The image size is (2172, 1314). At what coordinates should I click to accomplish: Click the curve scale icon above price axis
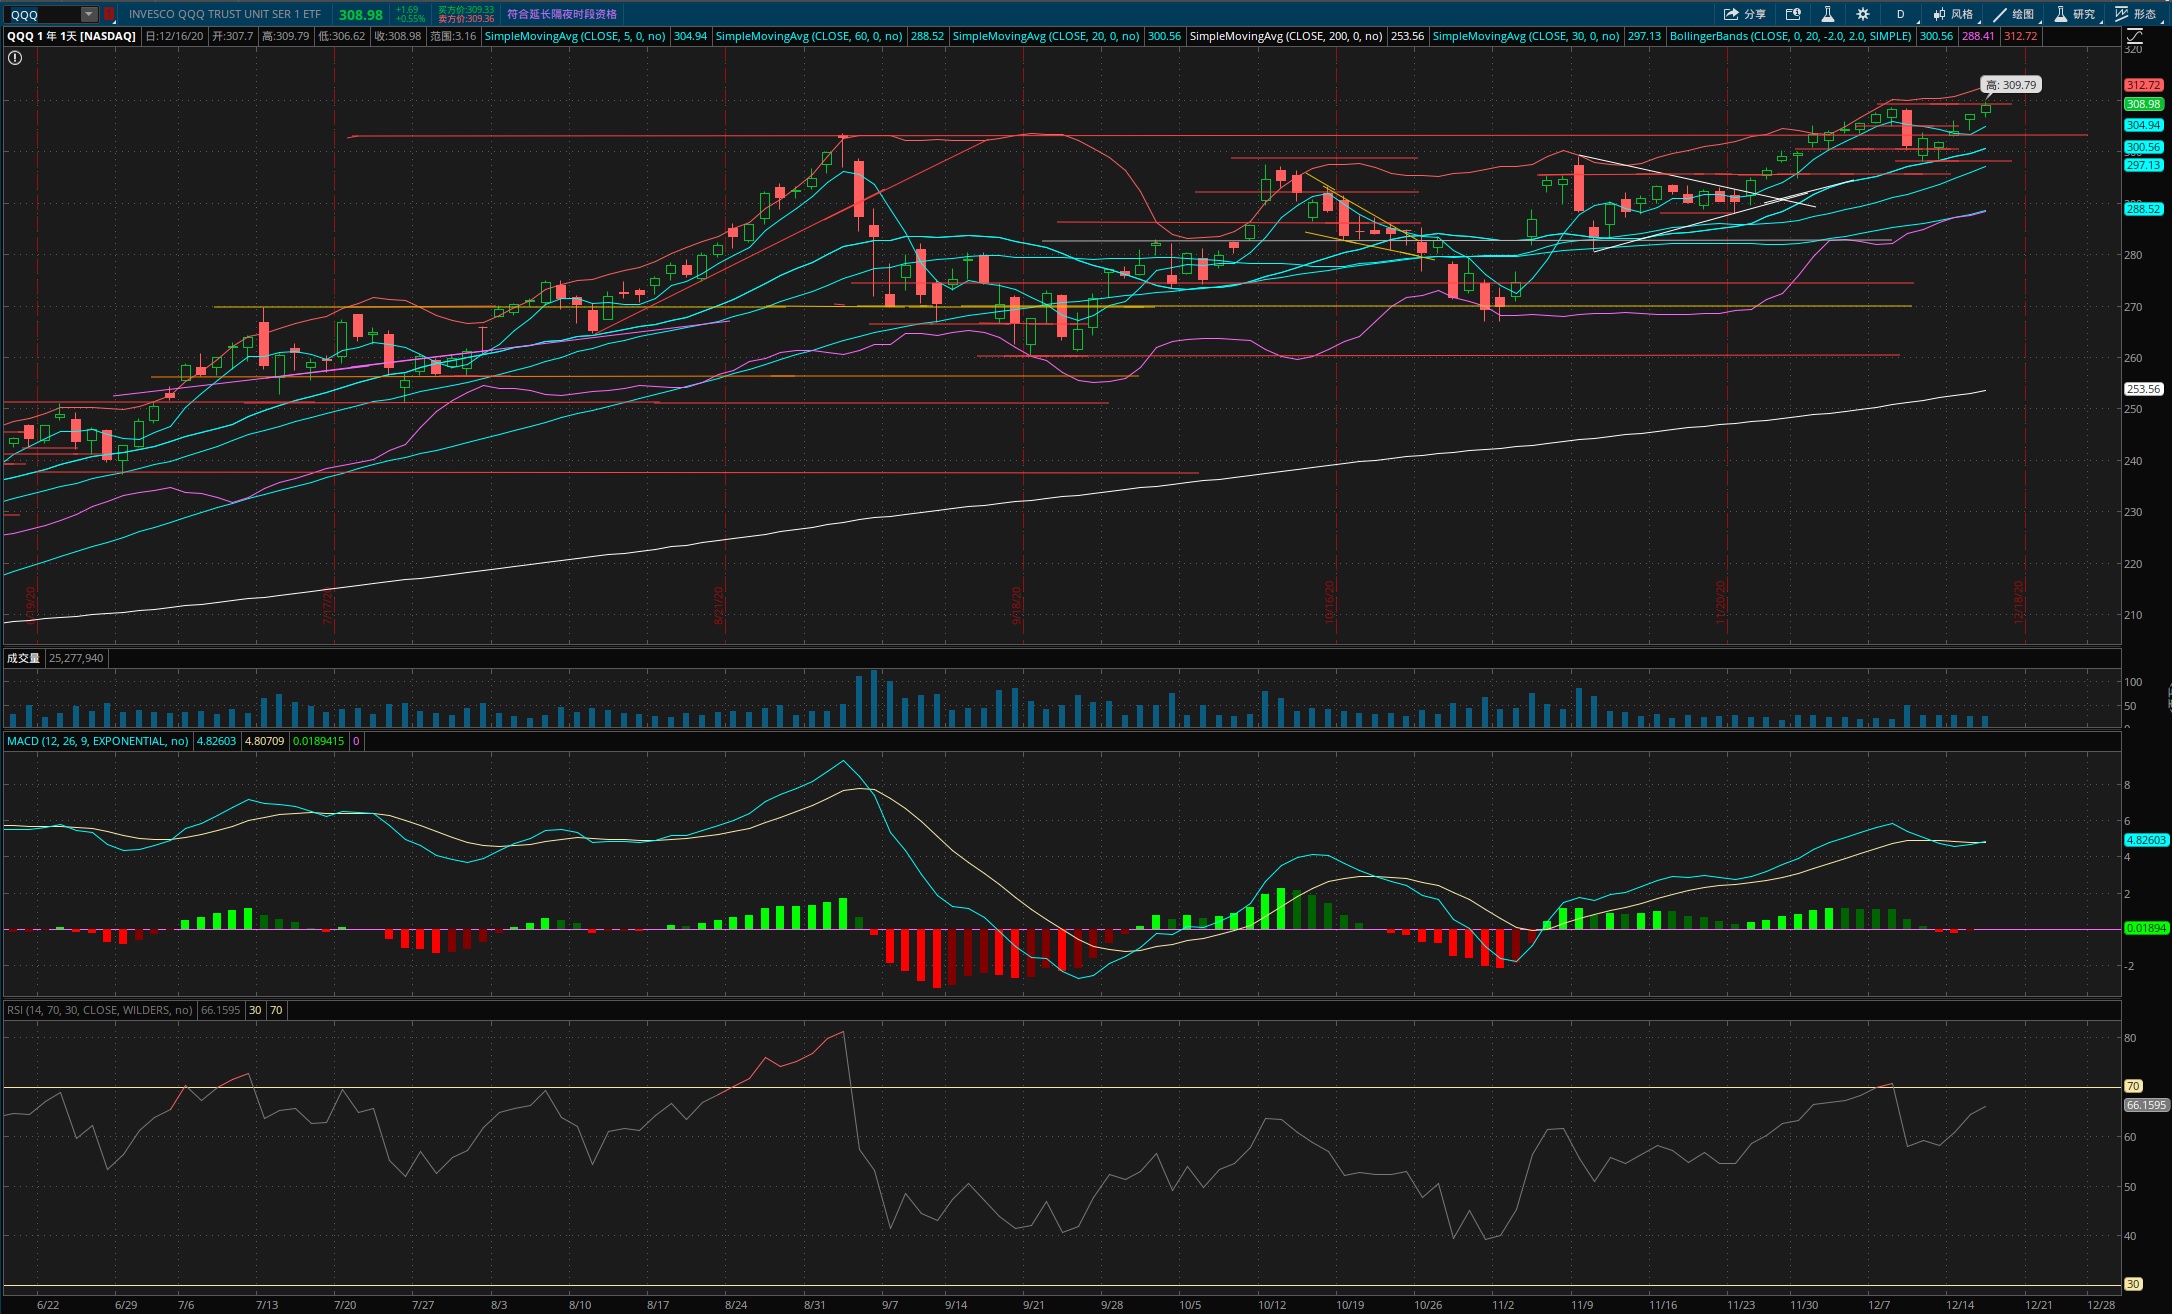[2134, 36]
